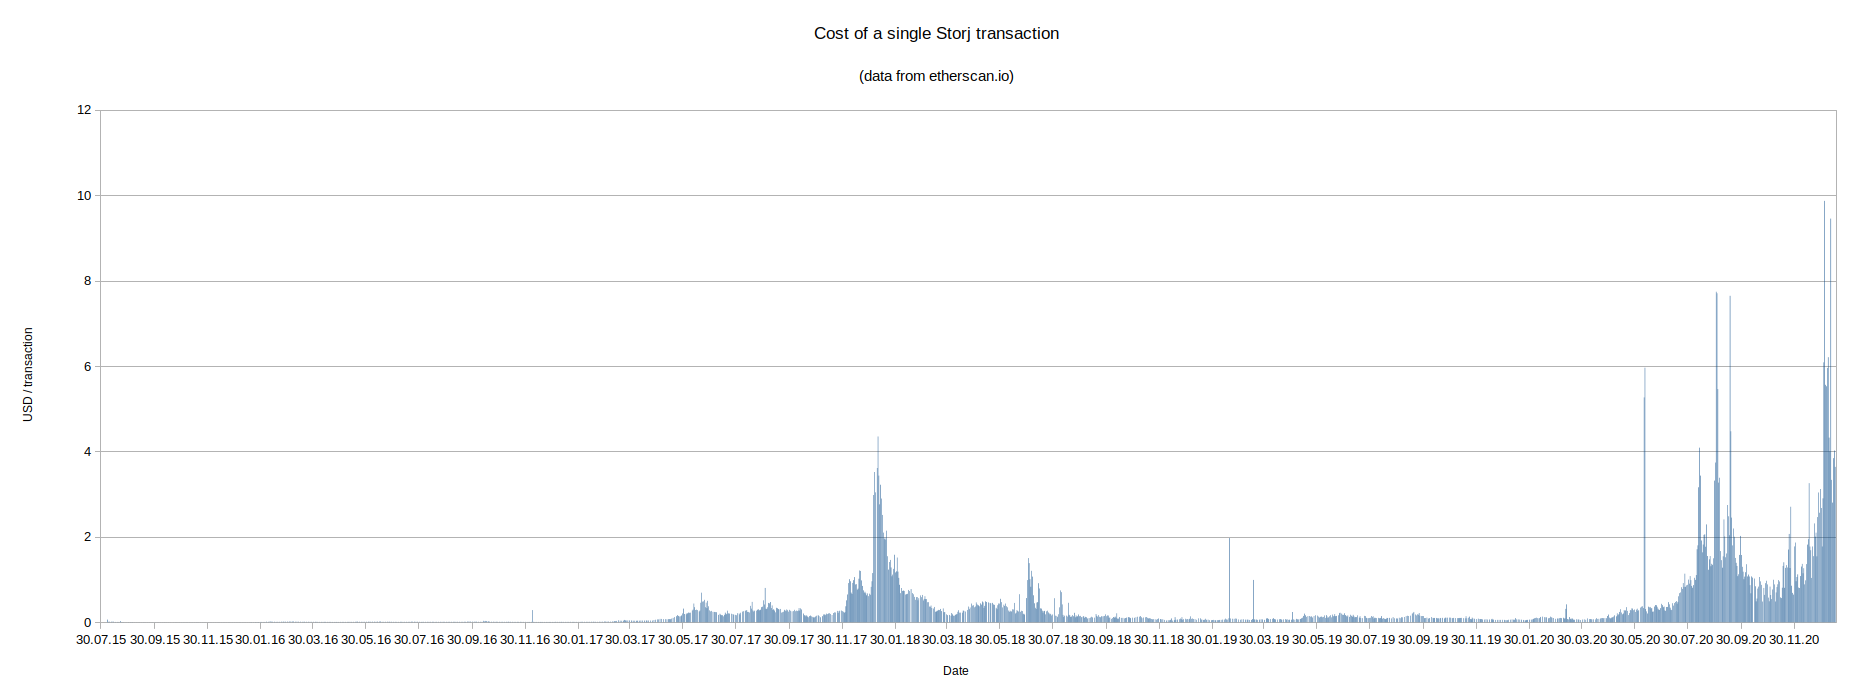1873x698 pixels.
Task: Select the y-axis value 12
Action: [84, 110]
